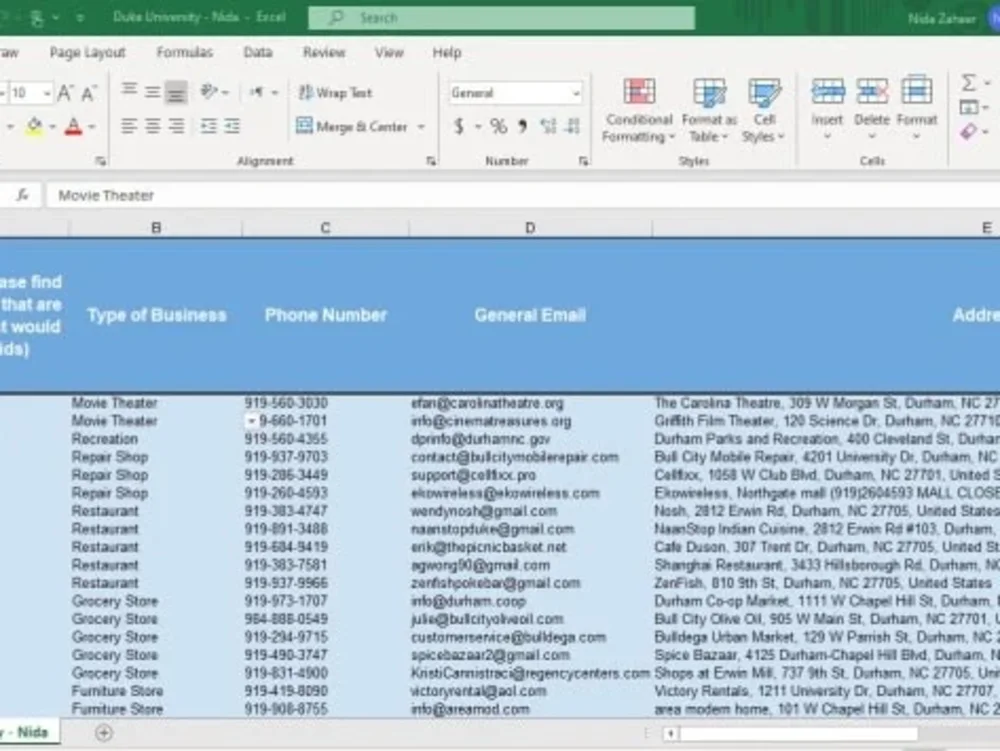The image size is (1000, 751).
Task: Open the Formulas tab
Action: 185,52
